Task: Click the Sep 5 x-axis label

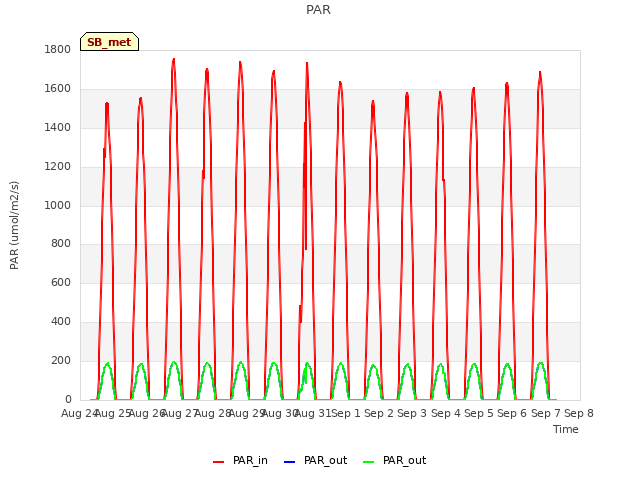Action: click(479, 413)
